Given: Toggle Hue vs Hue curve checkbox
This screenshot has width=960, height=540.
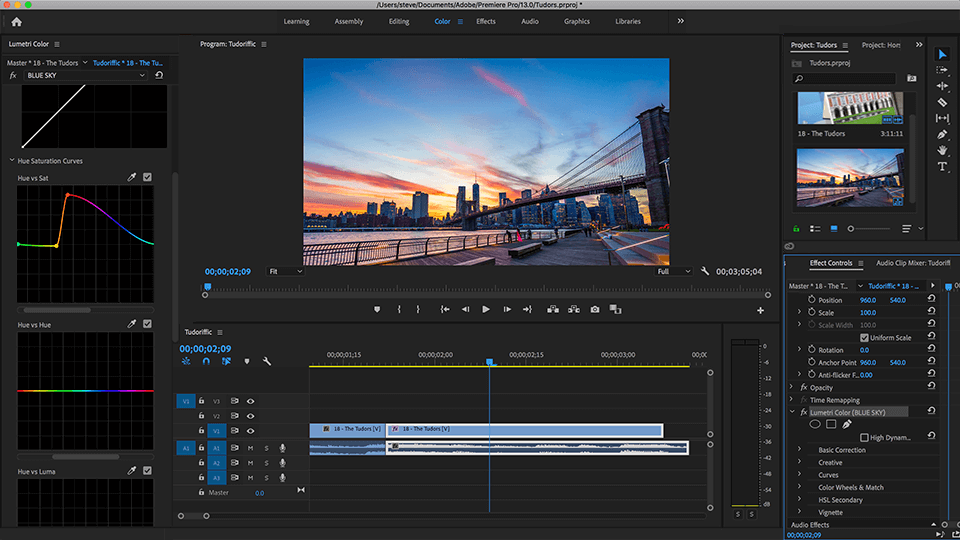Looking at the screenshot, I should pos(148,324).
